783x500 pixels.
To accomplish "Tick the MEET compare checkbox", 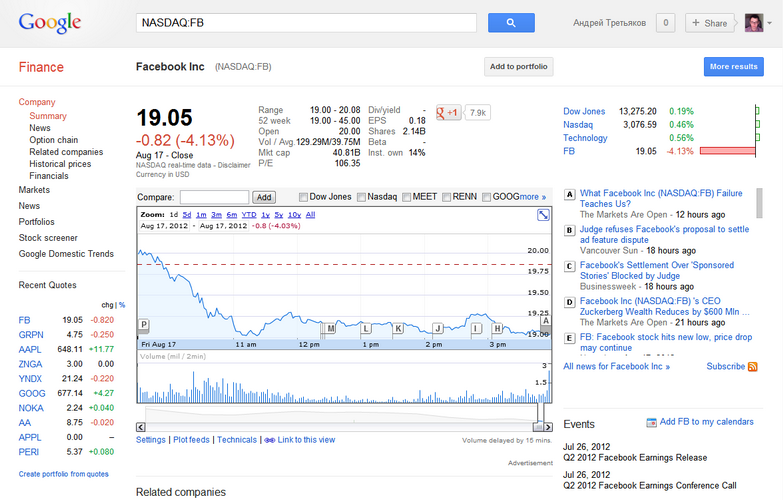I will (406, 197).
